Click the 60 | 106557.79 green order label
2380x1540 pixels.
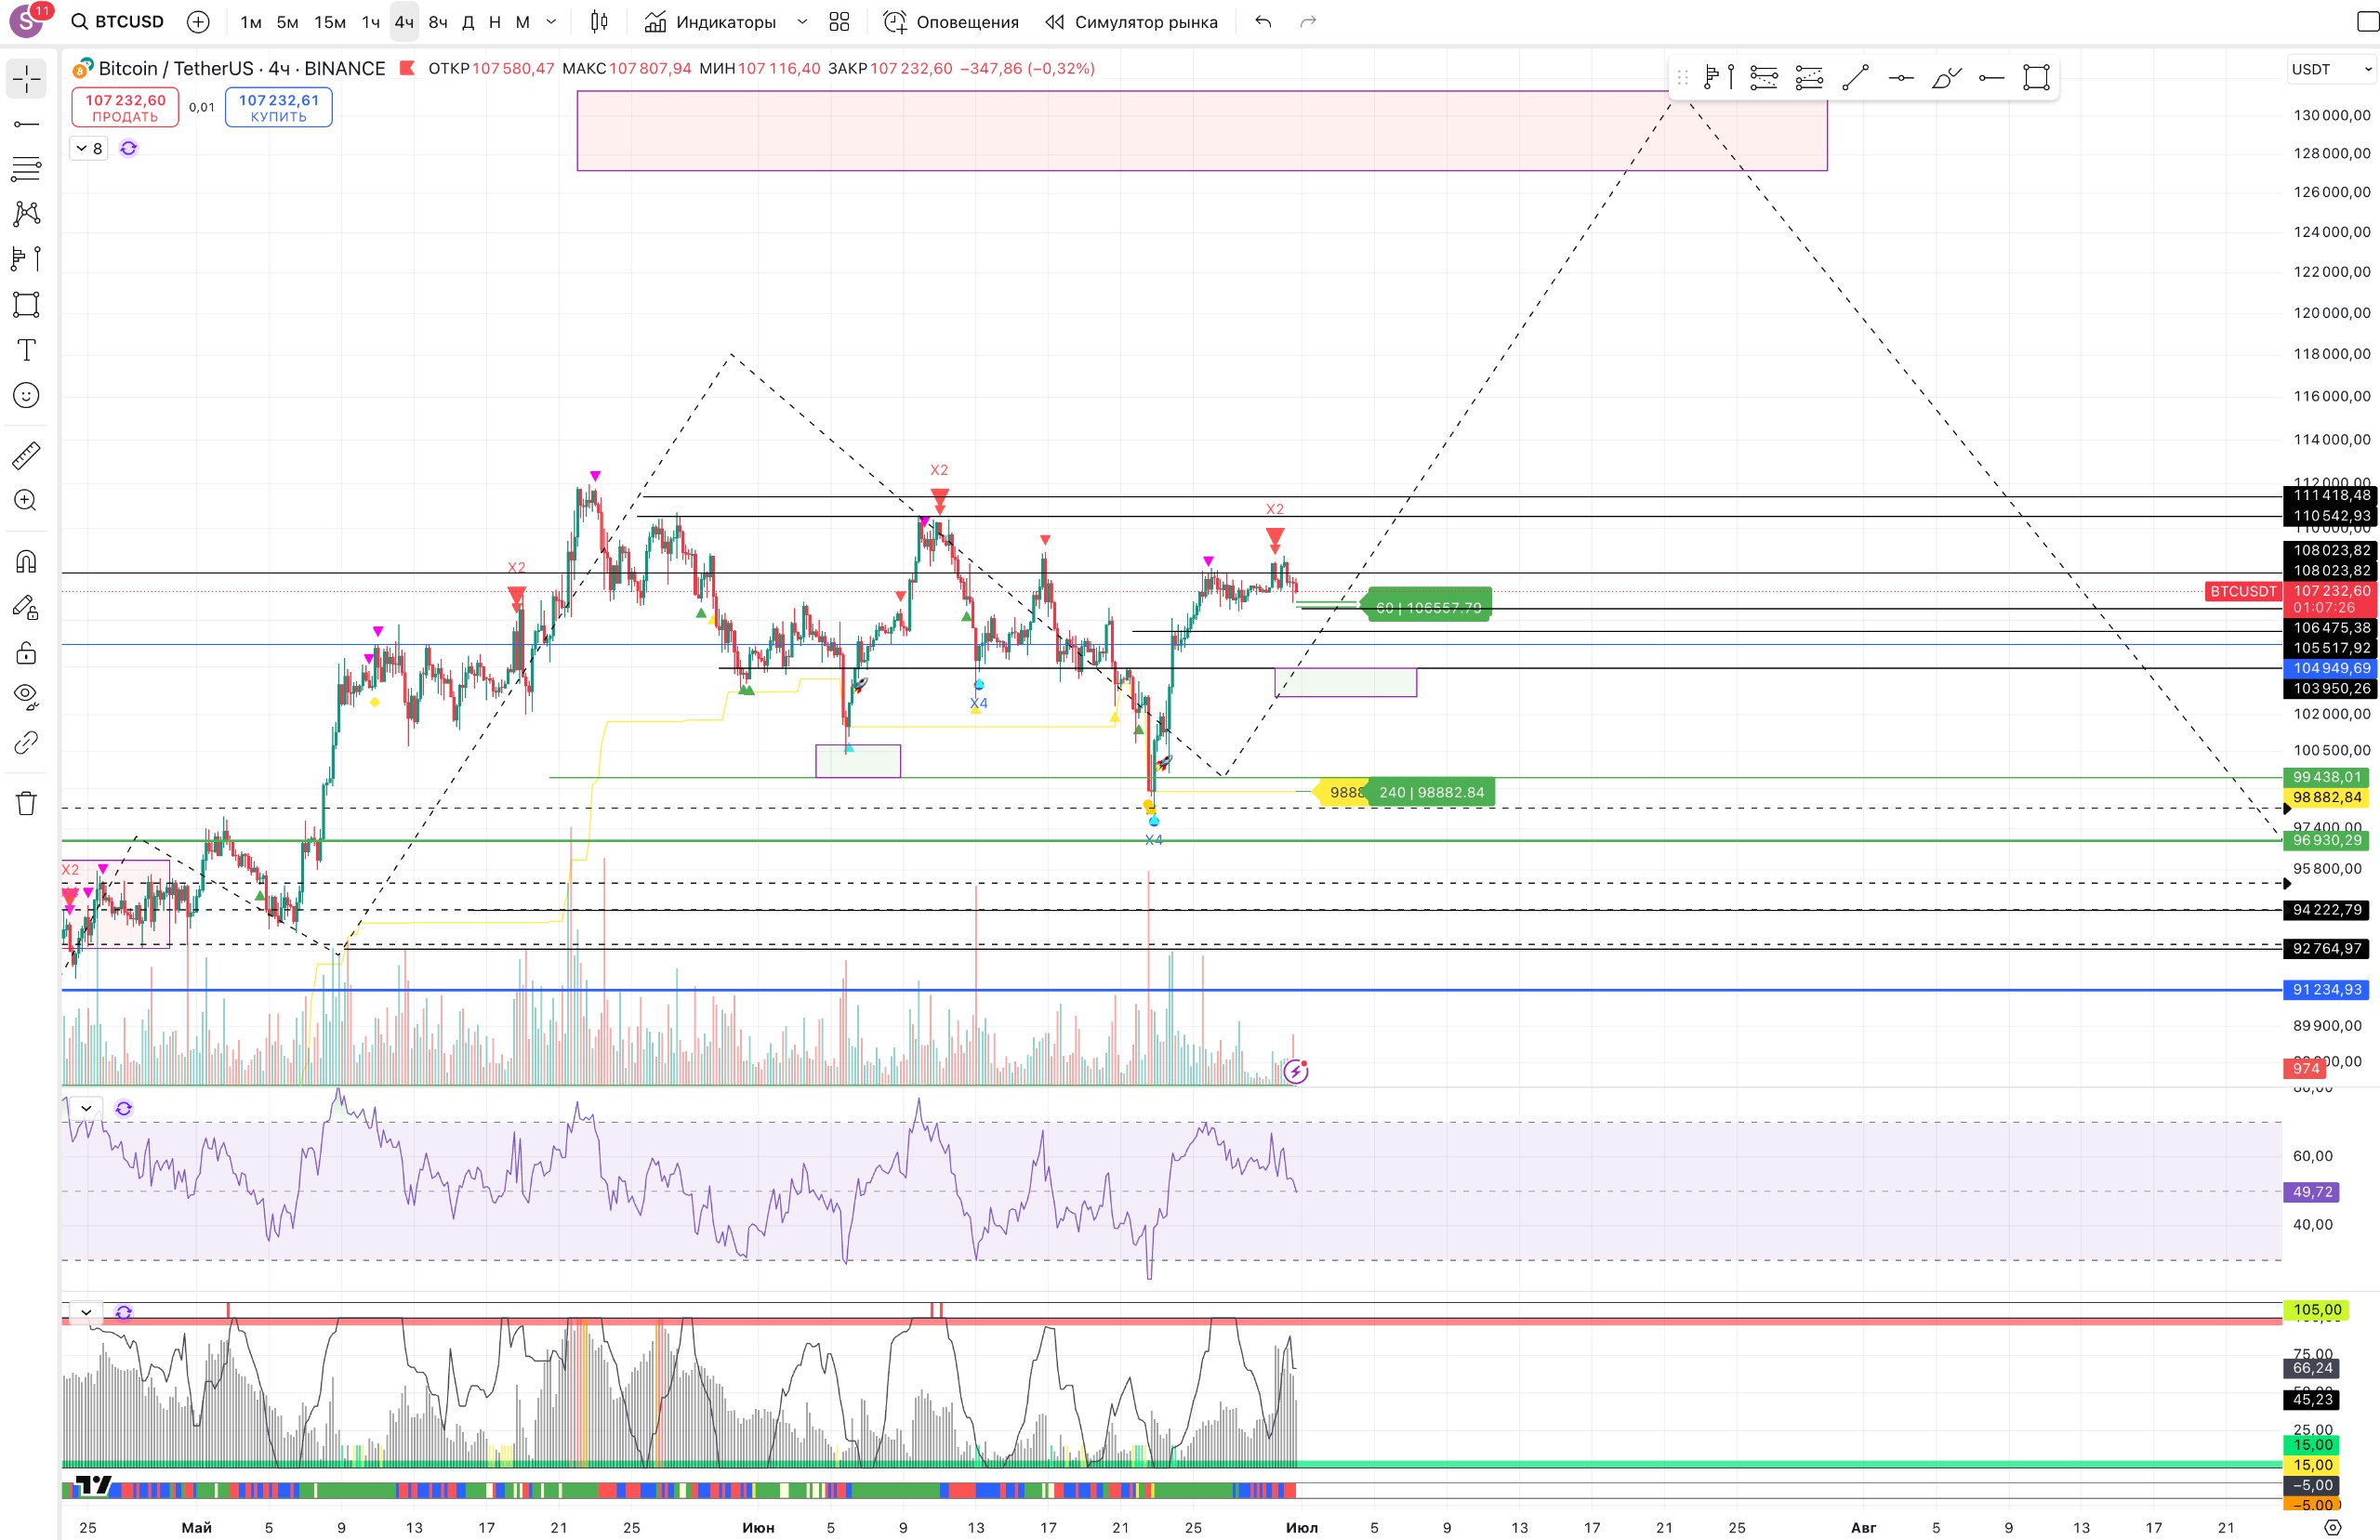tap(1428, 607)
